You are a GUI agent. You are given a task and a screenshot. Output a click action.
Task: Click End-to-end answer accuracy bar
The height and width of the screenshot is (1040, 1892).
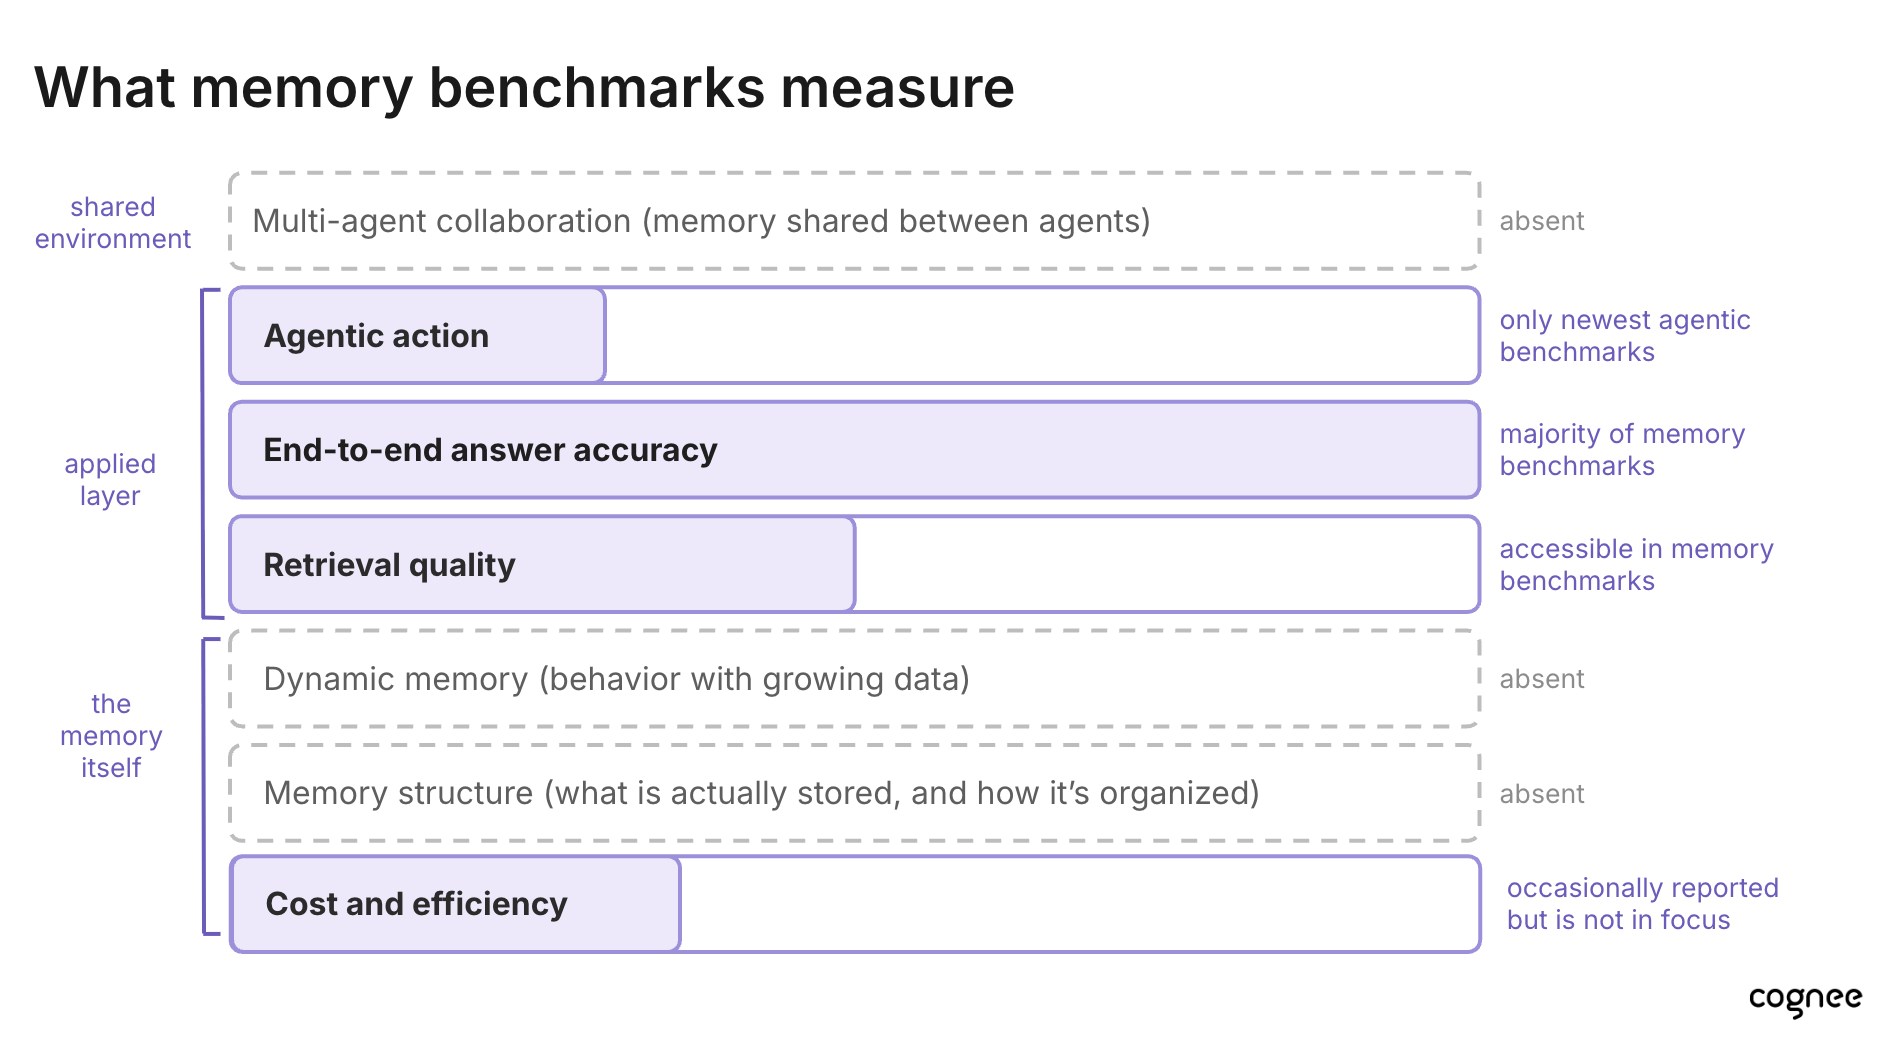[x=854, y=450]
